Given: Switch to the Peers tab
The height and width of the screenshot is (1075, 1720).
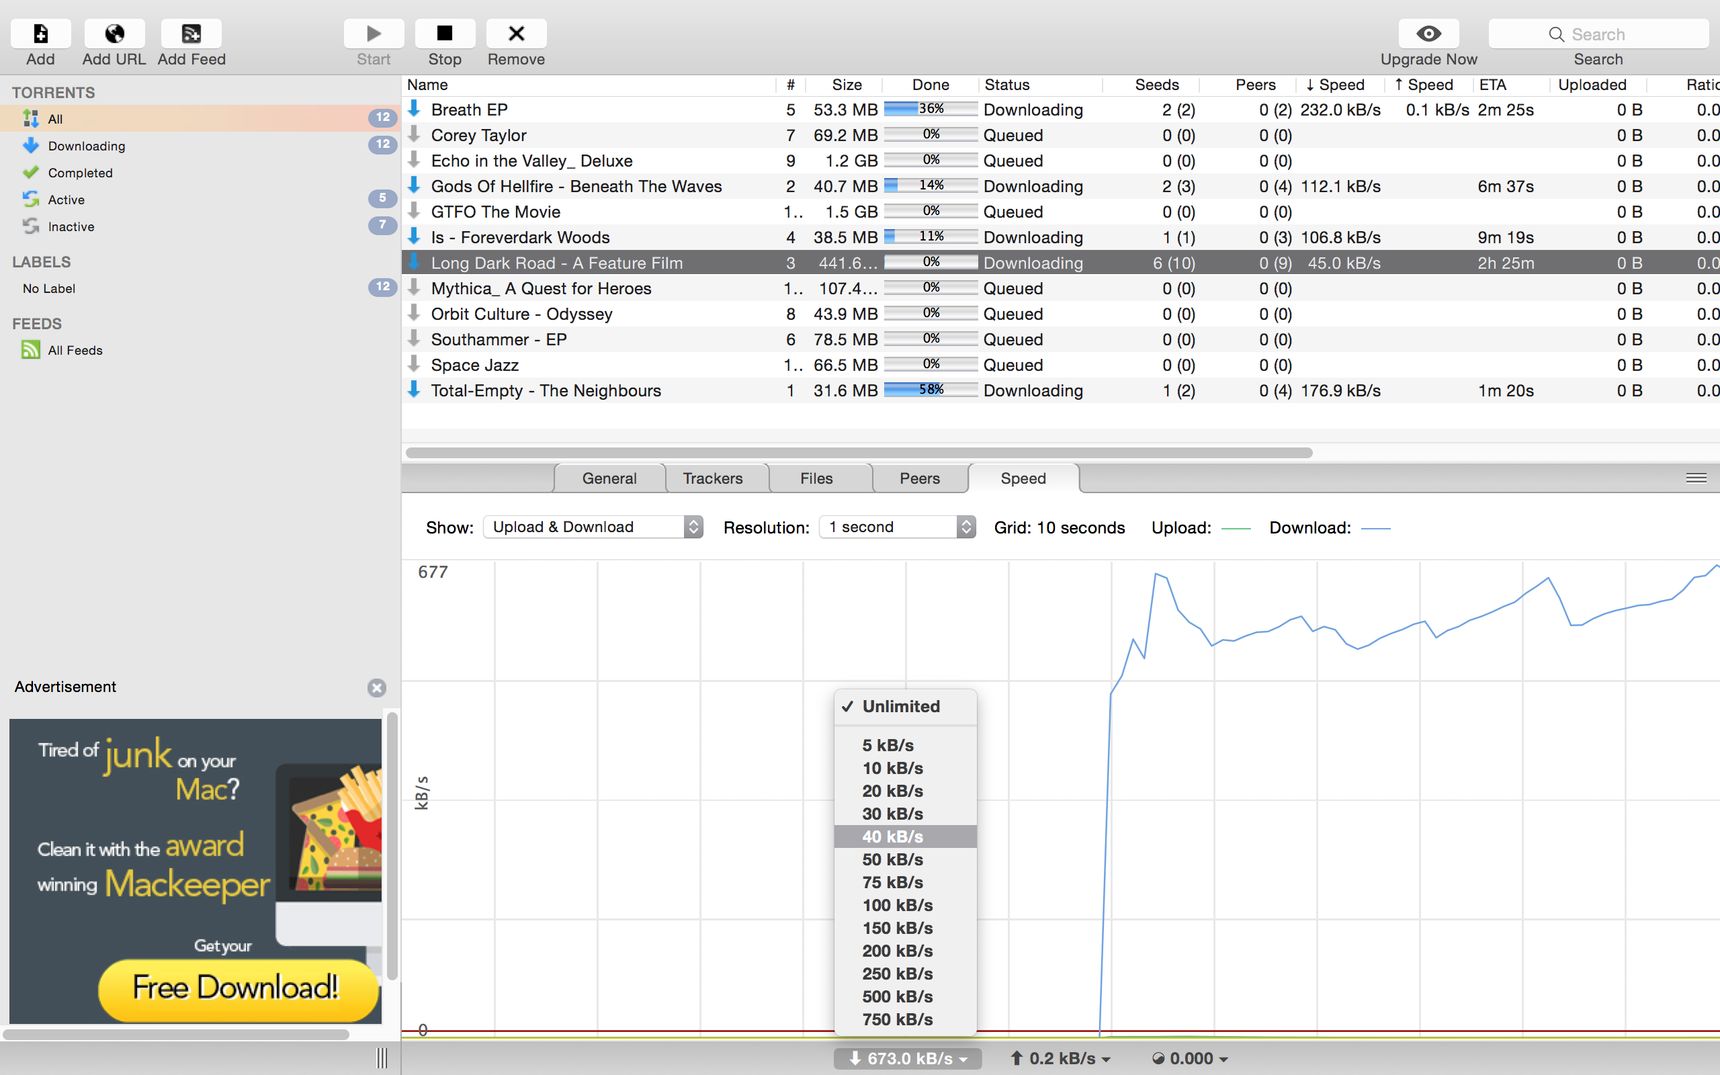Looking at the screenshot, I should [919, 478].
